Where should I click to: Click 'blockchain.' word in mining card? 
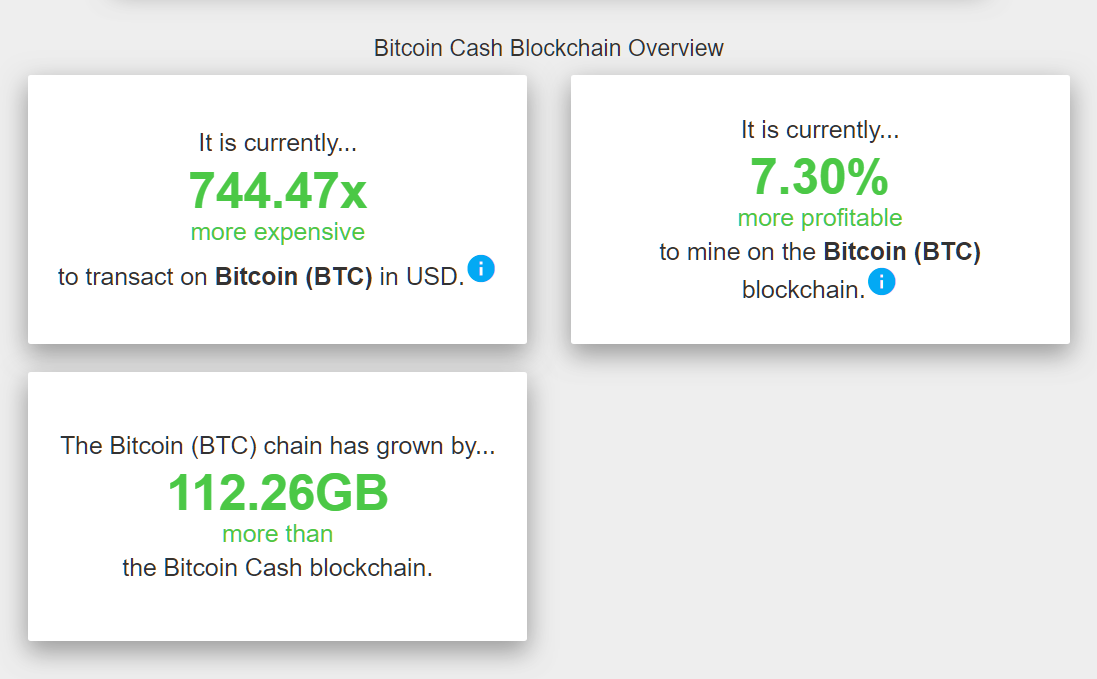(803, 290)
